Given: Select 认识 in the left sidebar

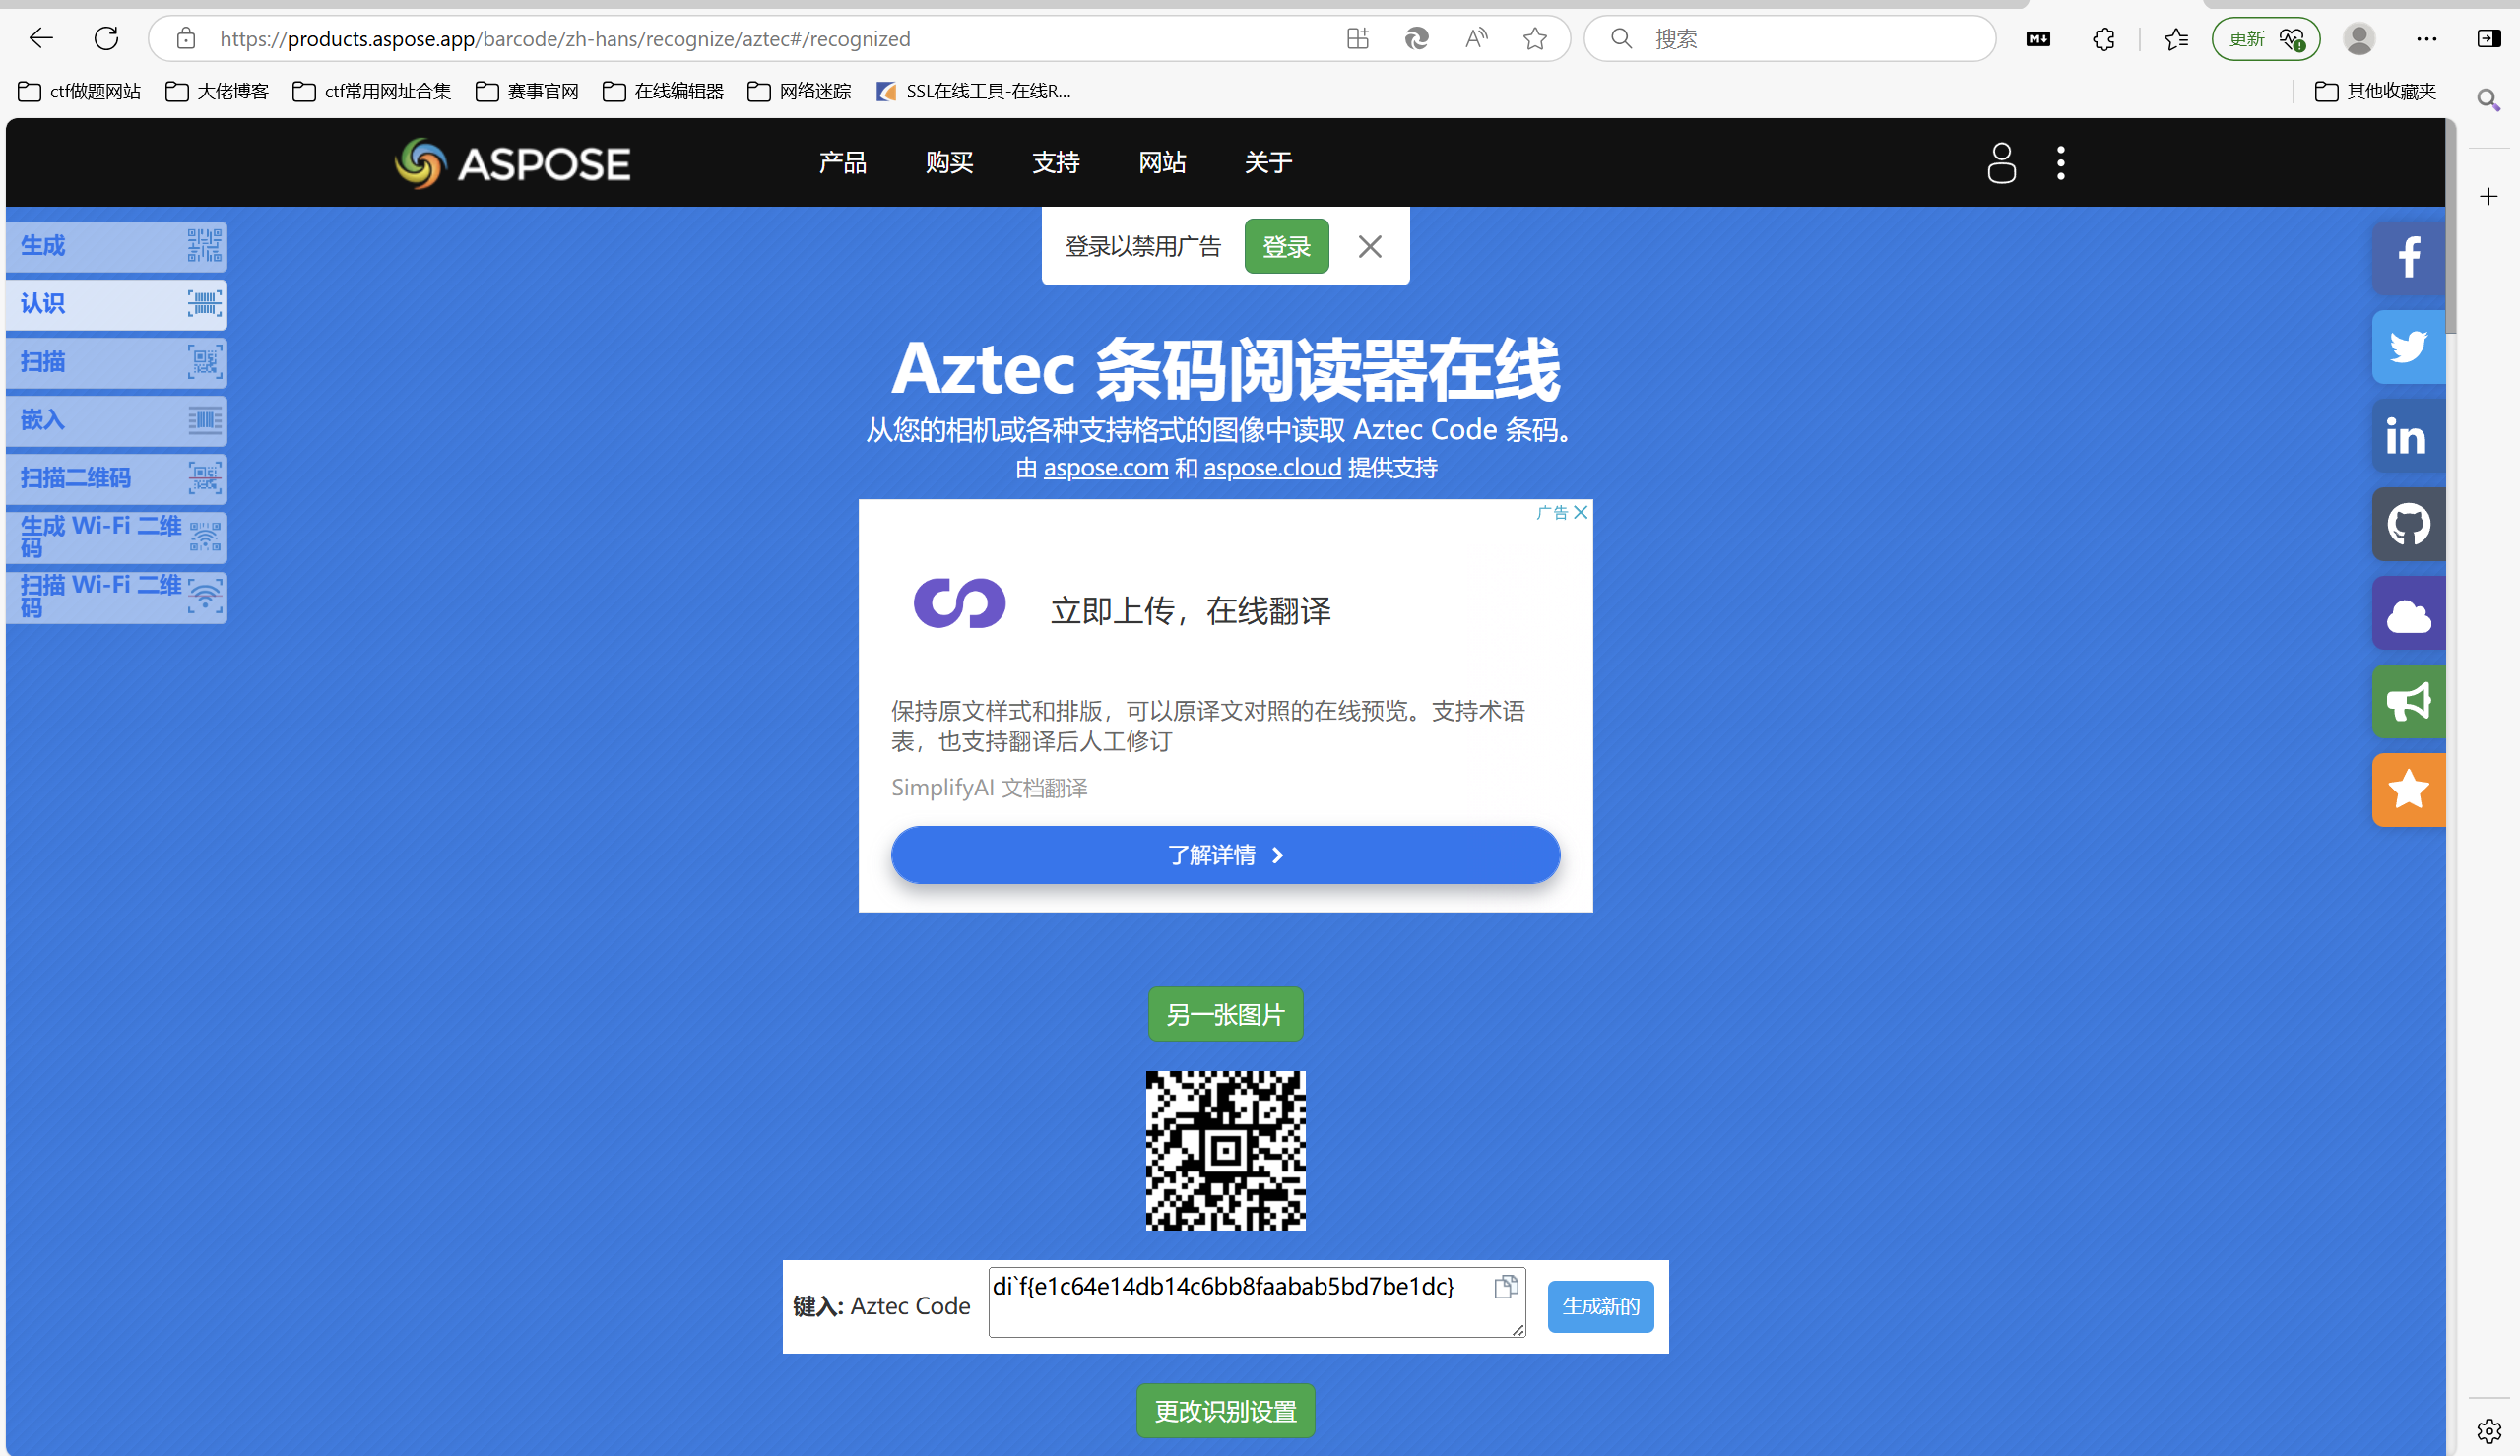Looking at the screenshot, I should point(117,304).
